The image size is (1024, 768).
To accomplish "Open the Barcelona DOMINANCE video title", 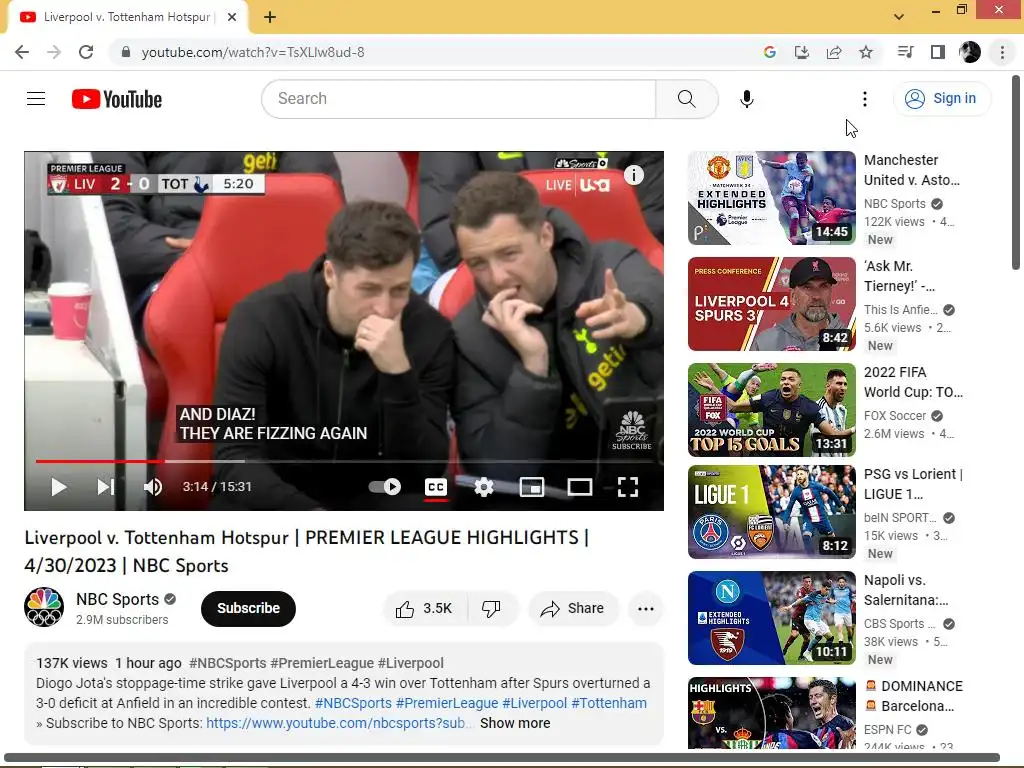I will click(914, 696).
